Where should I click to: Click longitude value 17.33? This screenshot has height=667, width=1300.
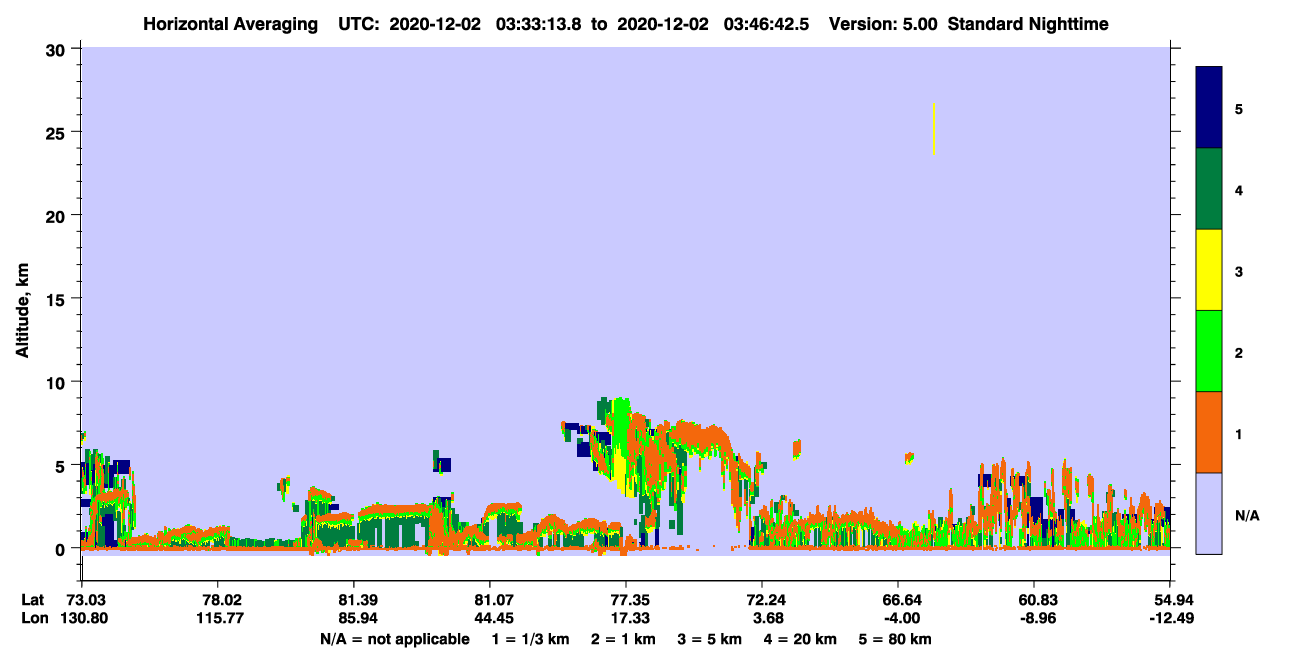tap(625, 618)
